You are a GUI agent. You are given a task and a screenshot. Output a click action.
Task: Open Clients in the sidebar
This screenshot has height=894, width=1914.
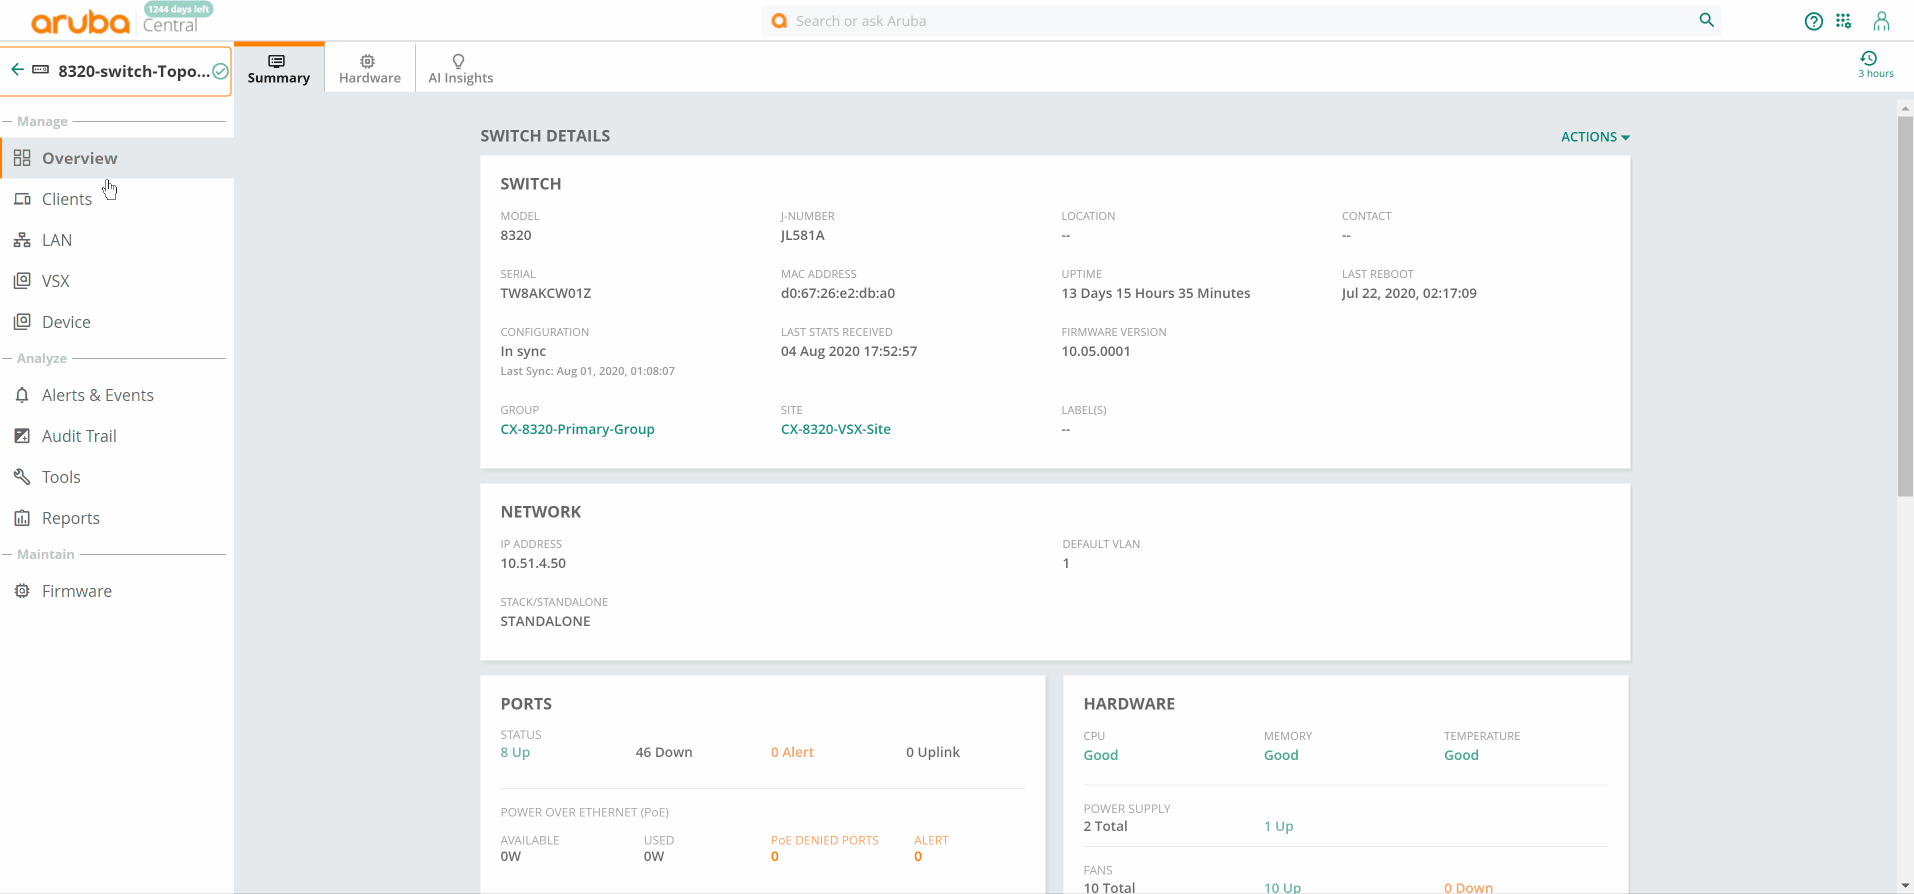pyautogui.click(x=117, y=199)
